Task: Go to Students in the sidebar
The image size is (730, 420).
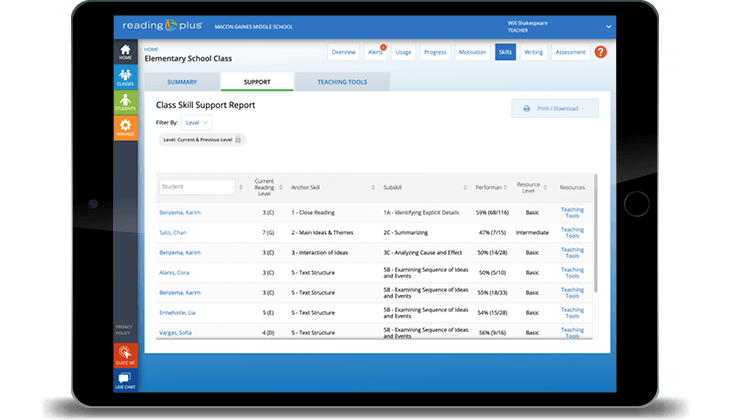Action: tap(125, 104)
